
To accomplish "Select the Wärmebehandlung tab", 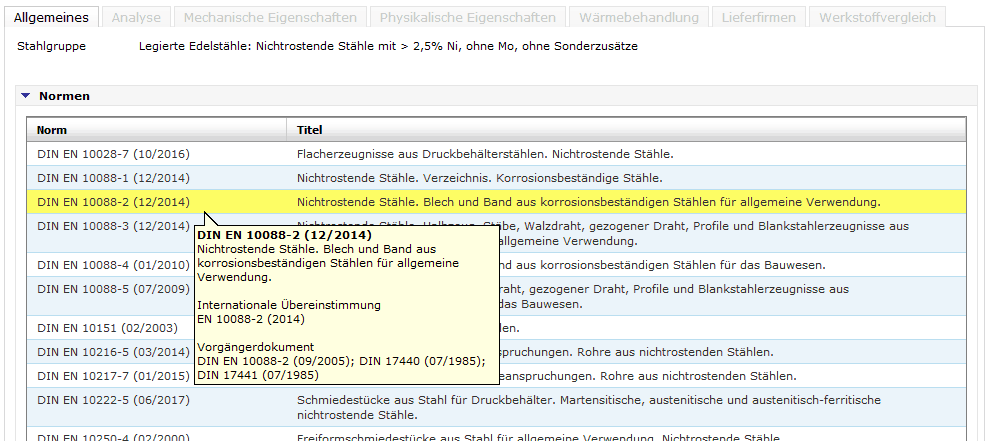I will click(627, 18).
